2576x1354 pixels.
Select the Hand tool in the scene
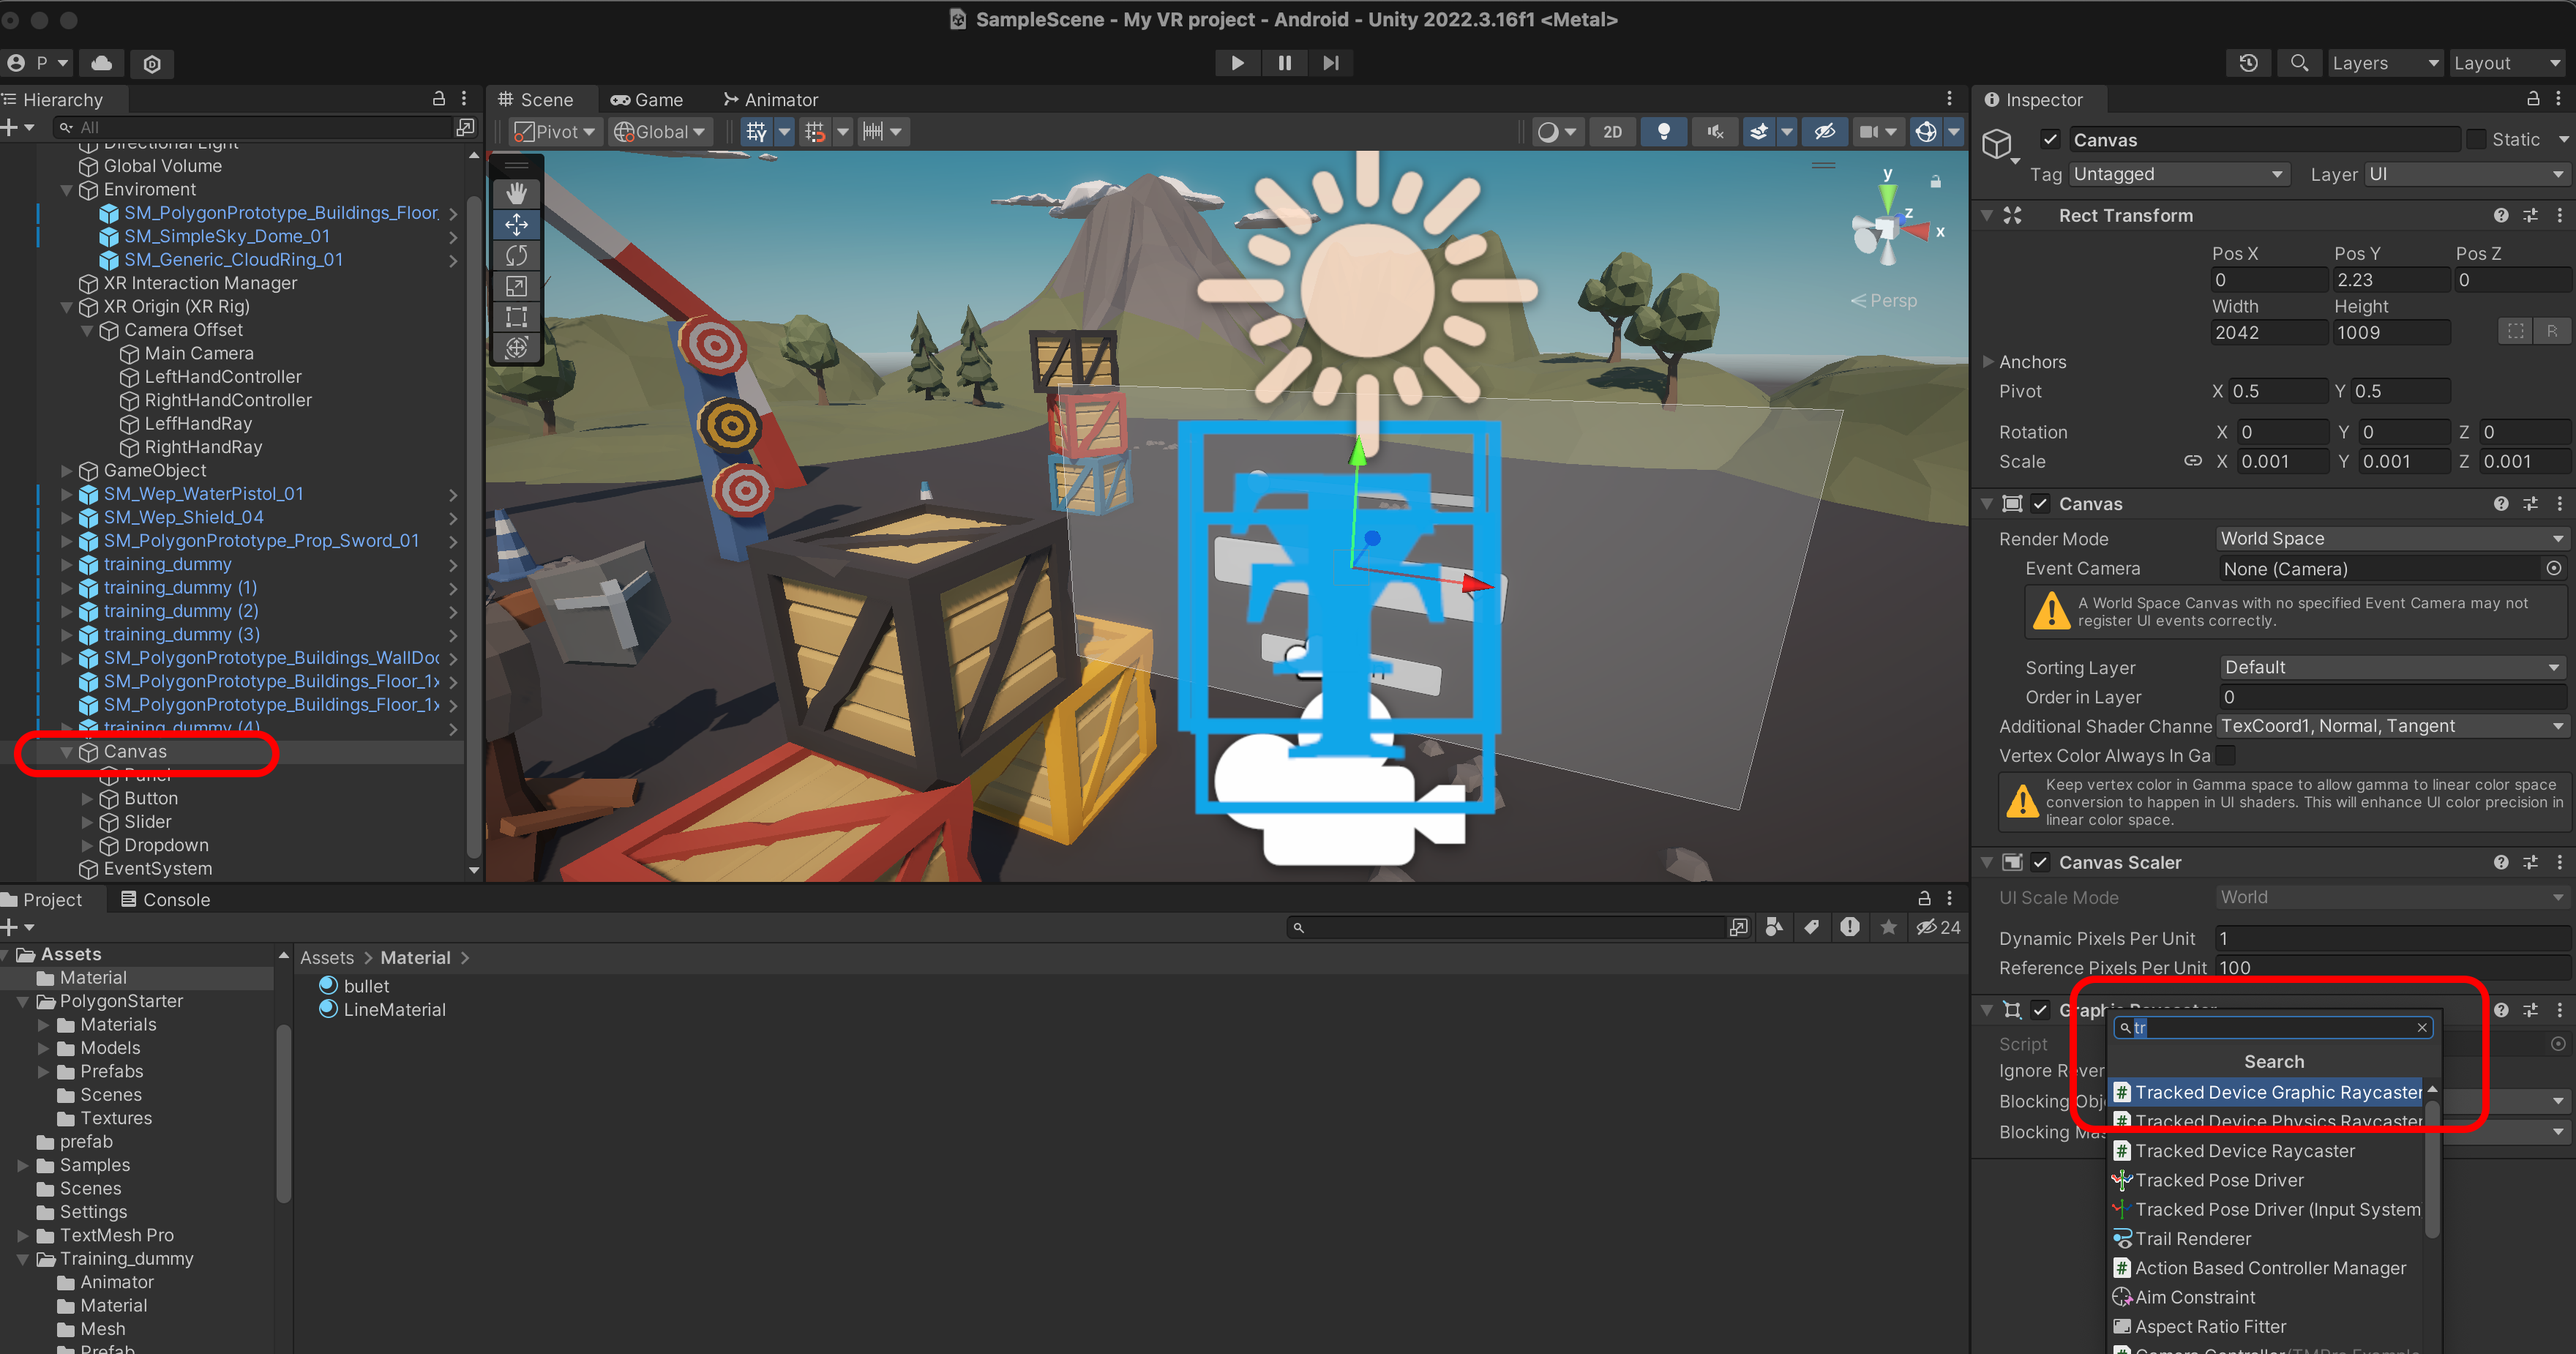[516, 193]
